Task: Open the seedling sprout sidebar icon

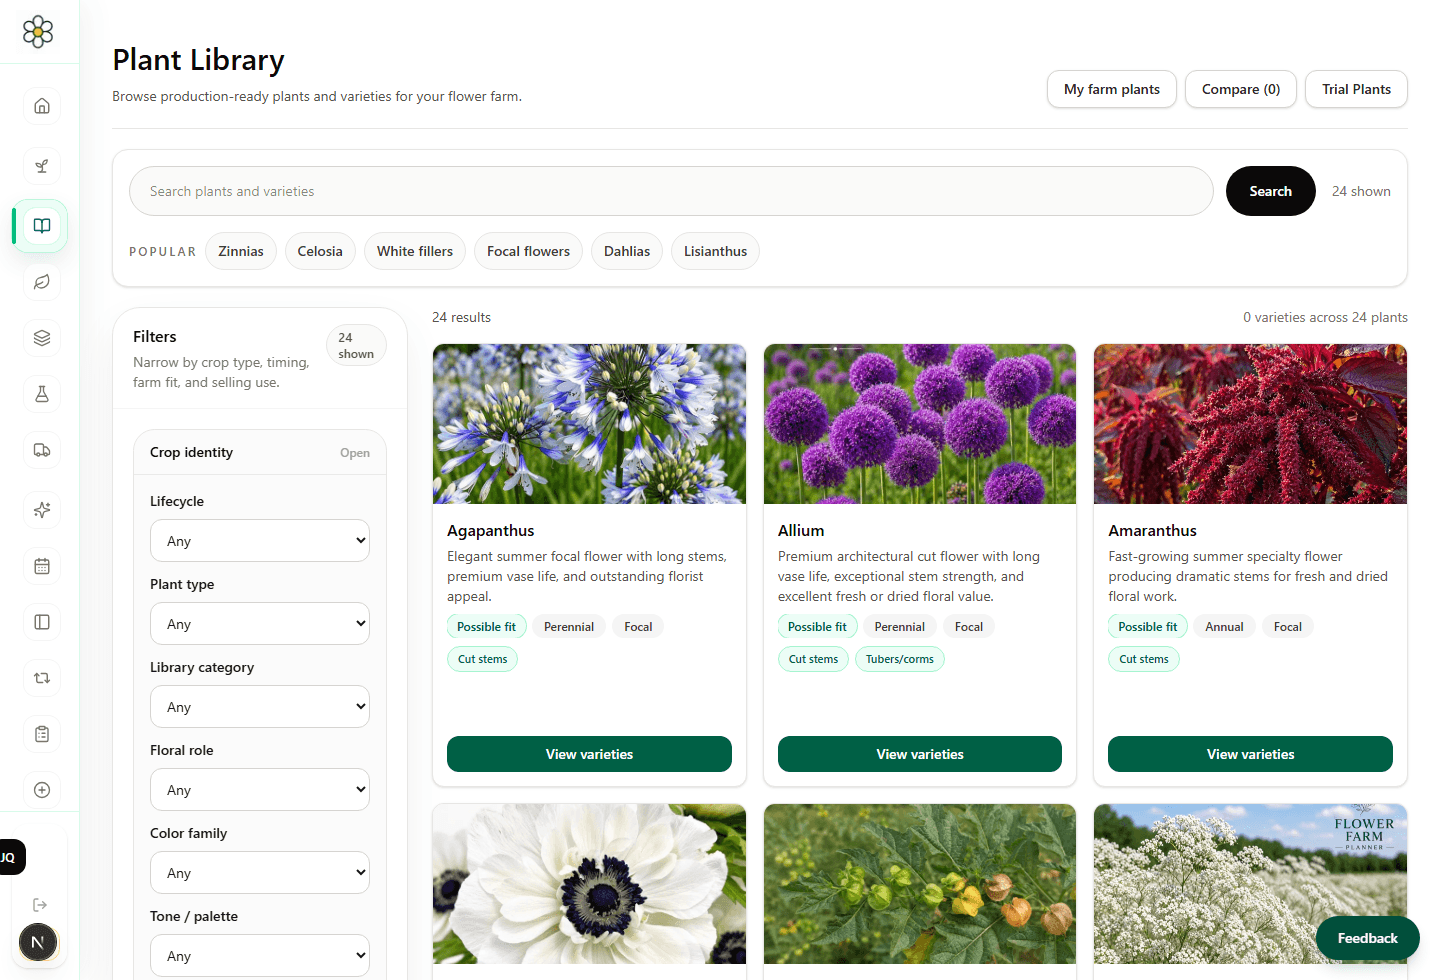Action: click(x=42, y=166)
